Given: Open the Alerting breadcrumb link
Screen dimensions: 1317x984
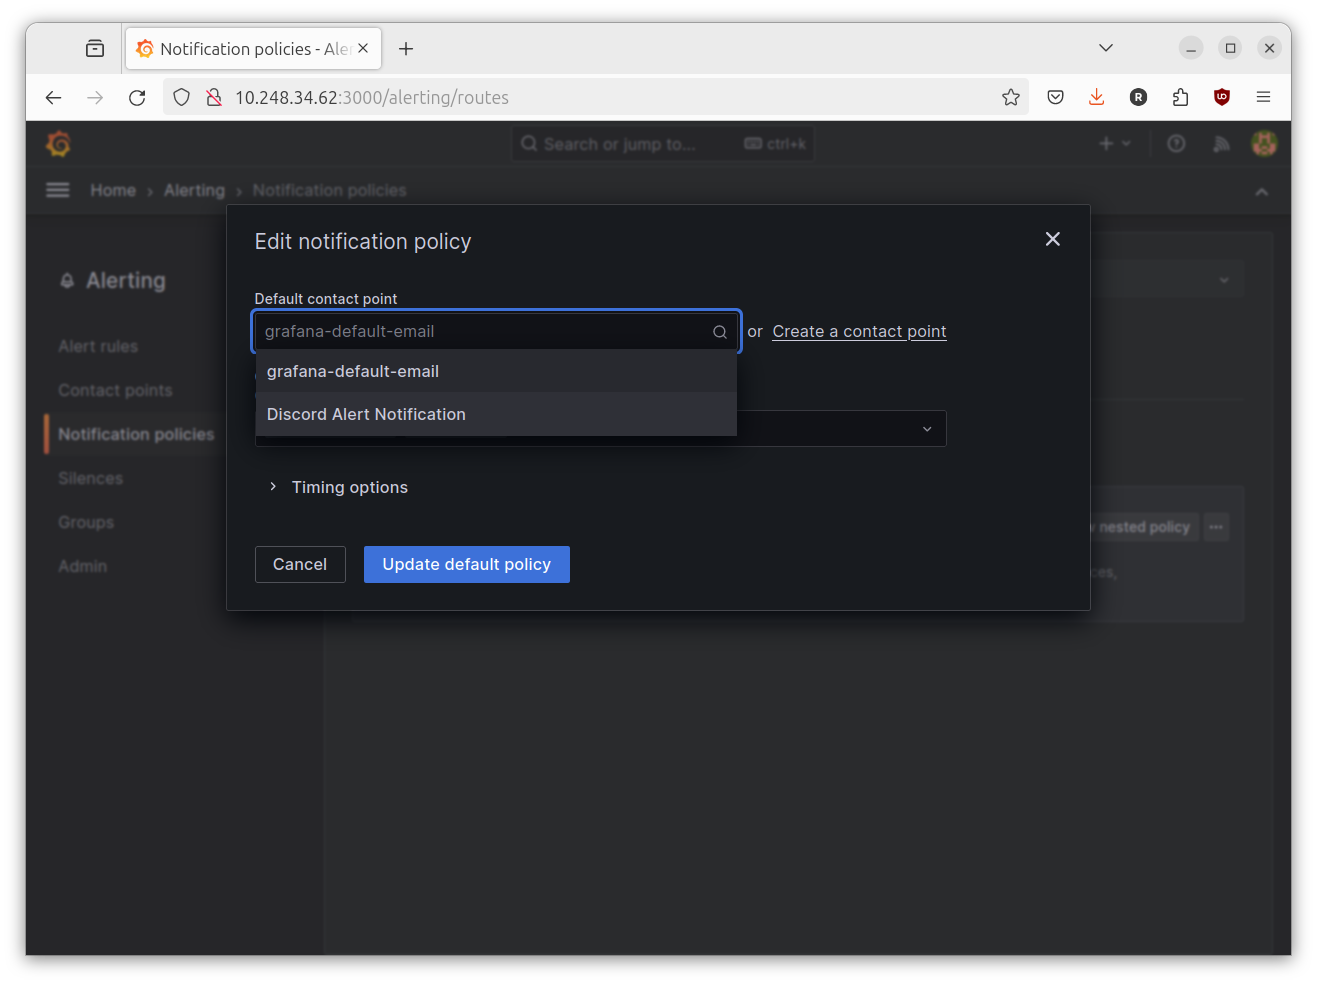Looking at the screenshot, I should (x=194, y=190).
